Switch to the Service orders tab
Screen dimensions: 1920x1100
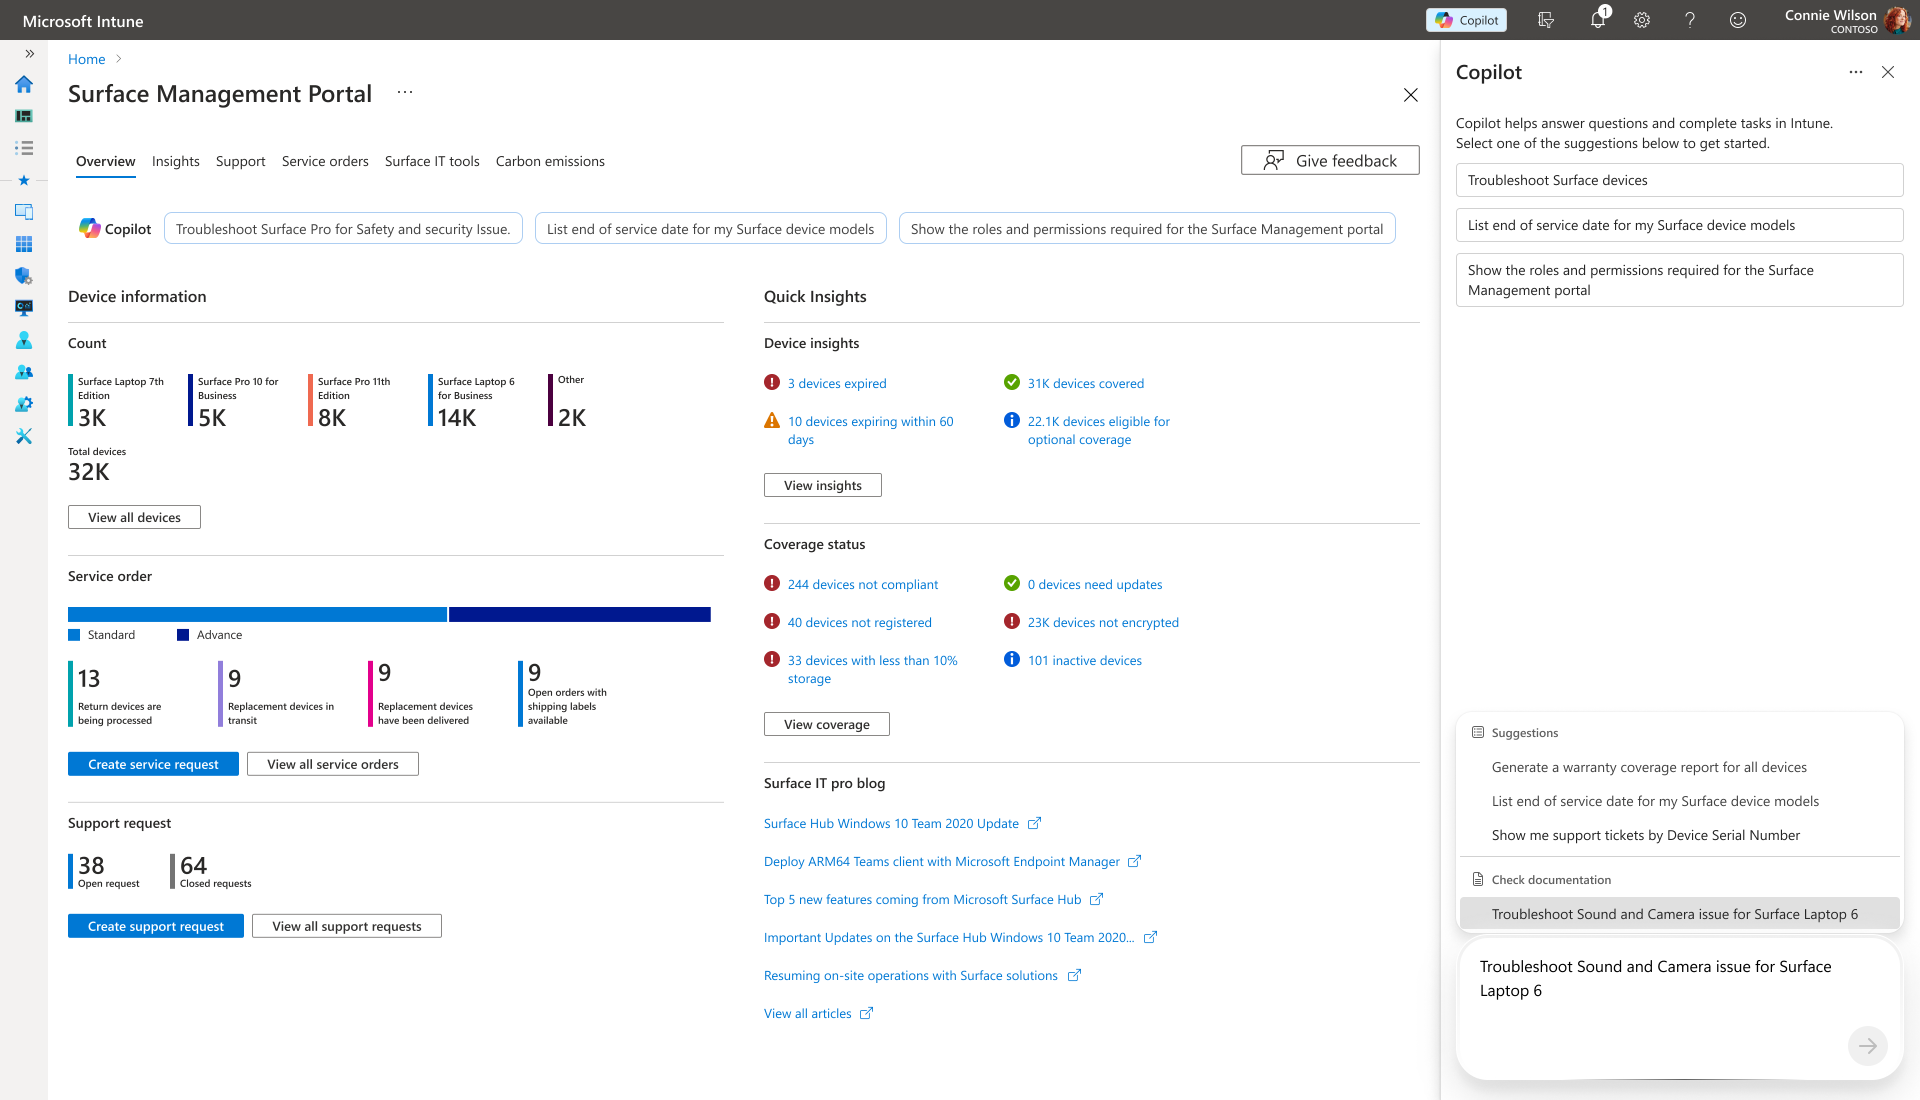tap(325, 161)
